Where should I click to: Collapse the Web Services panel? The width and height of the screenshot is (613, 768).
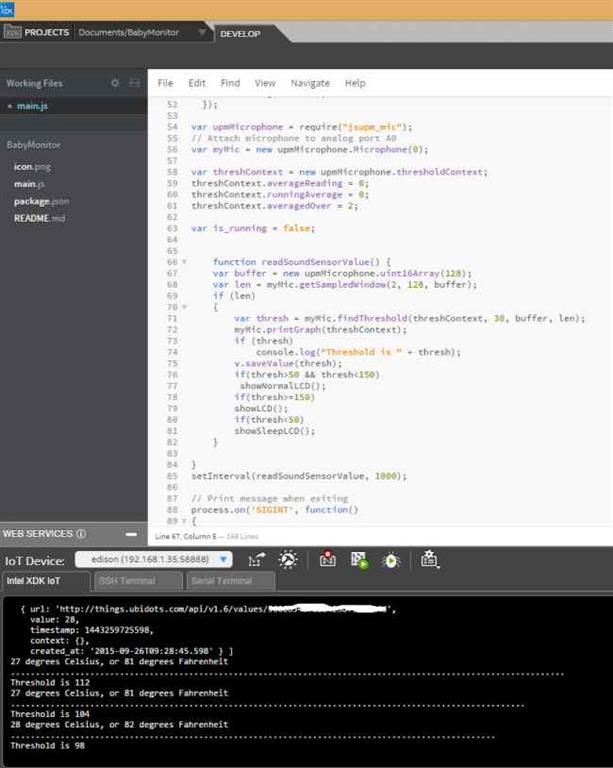[x=131, y=534]
